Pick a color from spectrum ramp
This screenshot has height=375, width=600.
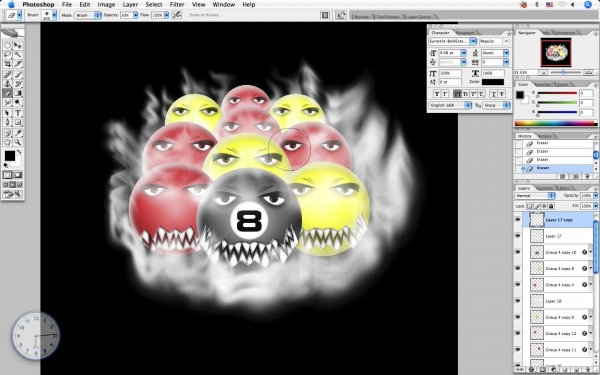pos(555,123)
